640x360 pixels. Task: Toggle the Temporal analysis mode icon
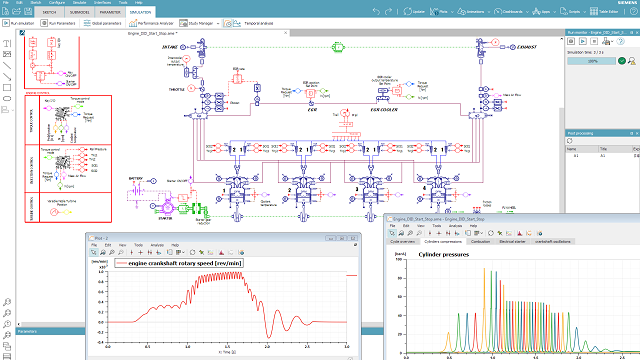coord(228,24)
